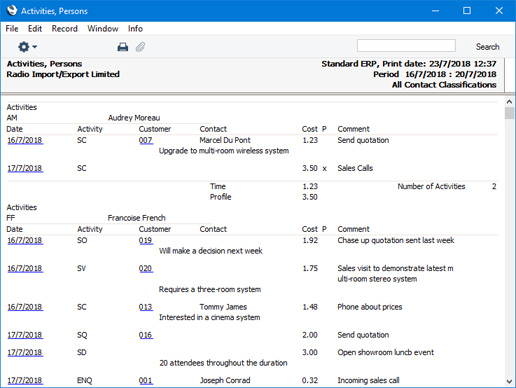The width and height of the screenshot is (516, 388).
Task: Click 'Audrey Moreau' person name
Action: pos(134,118)
